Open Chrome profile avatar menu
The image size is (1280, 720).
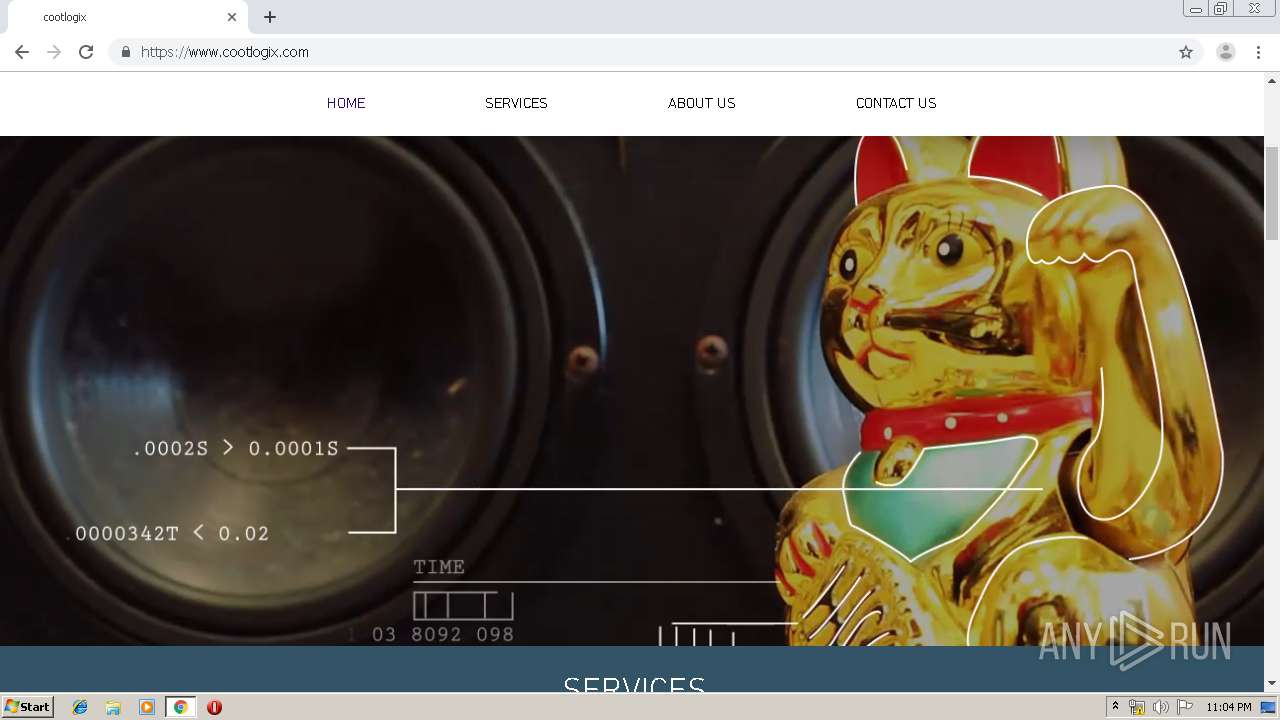coord(1226,52)
